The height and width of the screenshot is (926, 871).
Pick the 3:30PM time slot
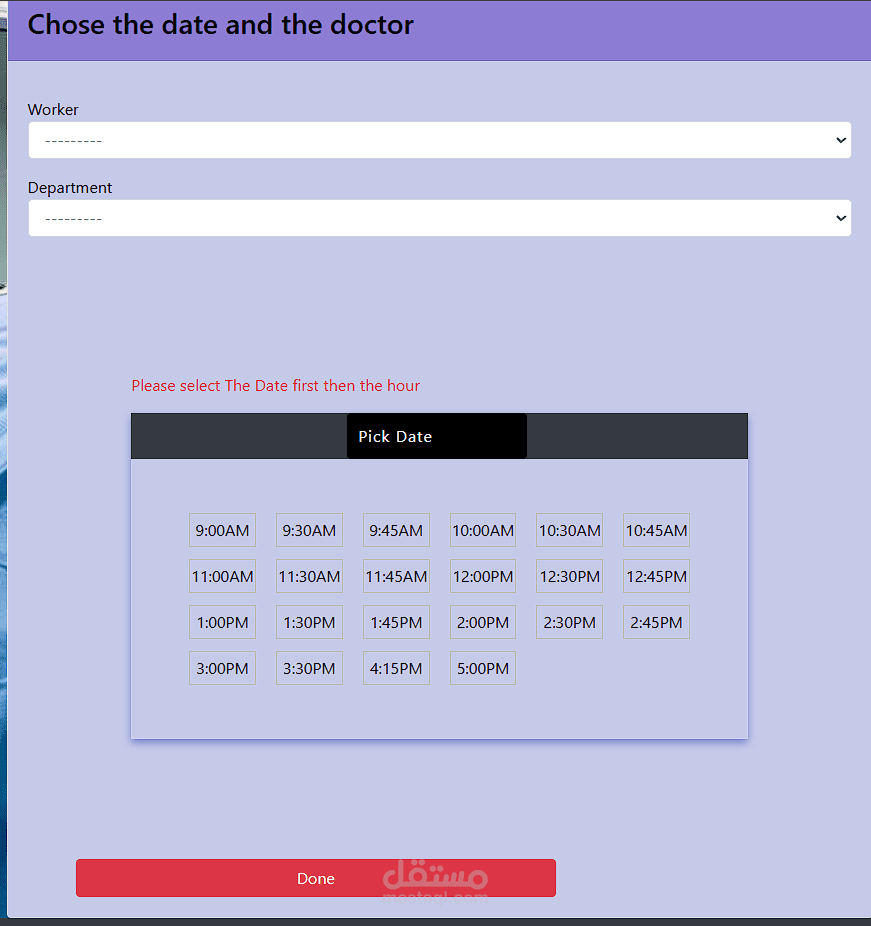[309, 669]
